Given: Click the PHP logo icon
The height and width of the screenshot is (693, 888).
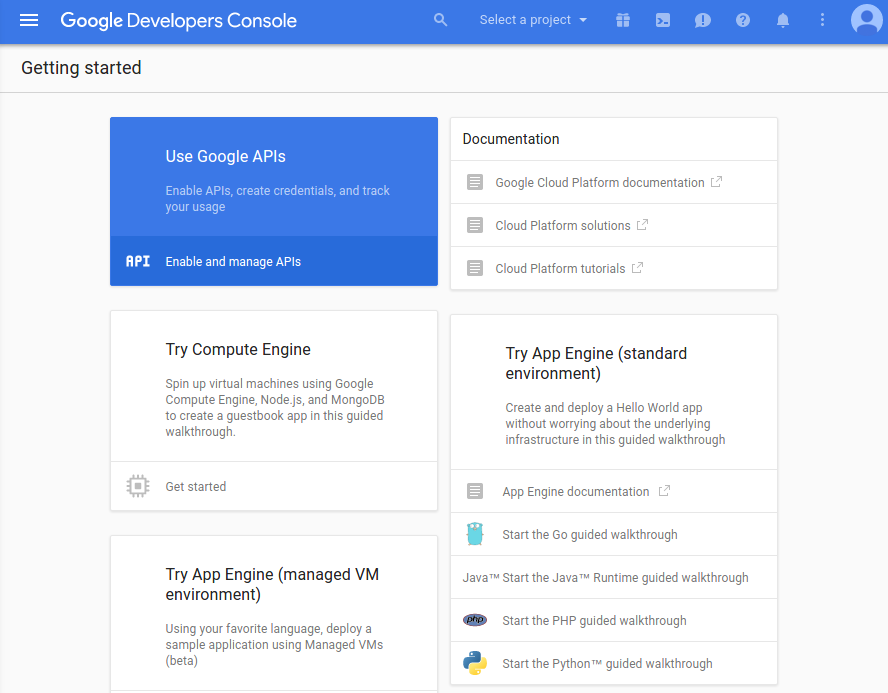Looking at the screenshot, I should [x=475, y=620].
